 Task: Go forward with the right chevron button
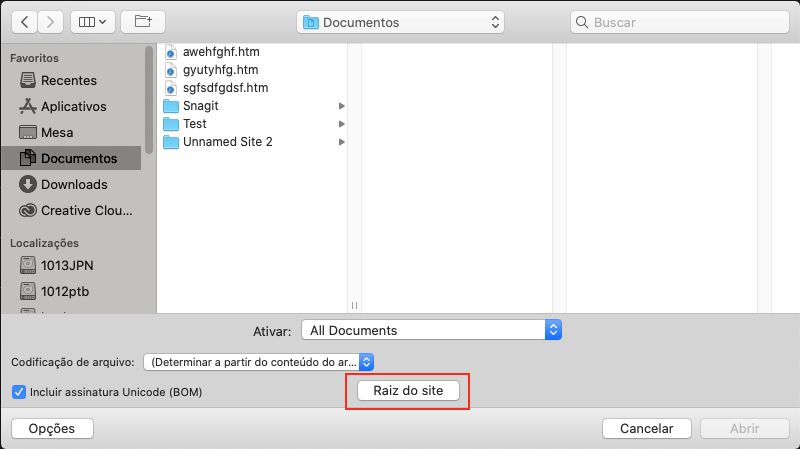pos(50,22)
